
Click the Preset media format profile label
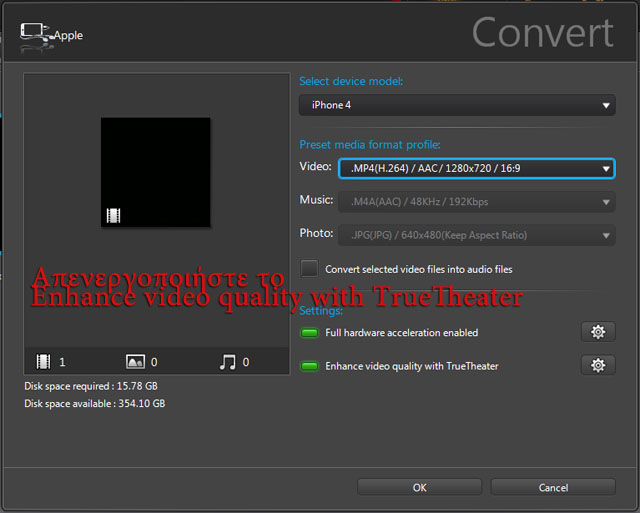pyautogui.click(x=370, y=144)
